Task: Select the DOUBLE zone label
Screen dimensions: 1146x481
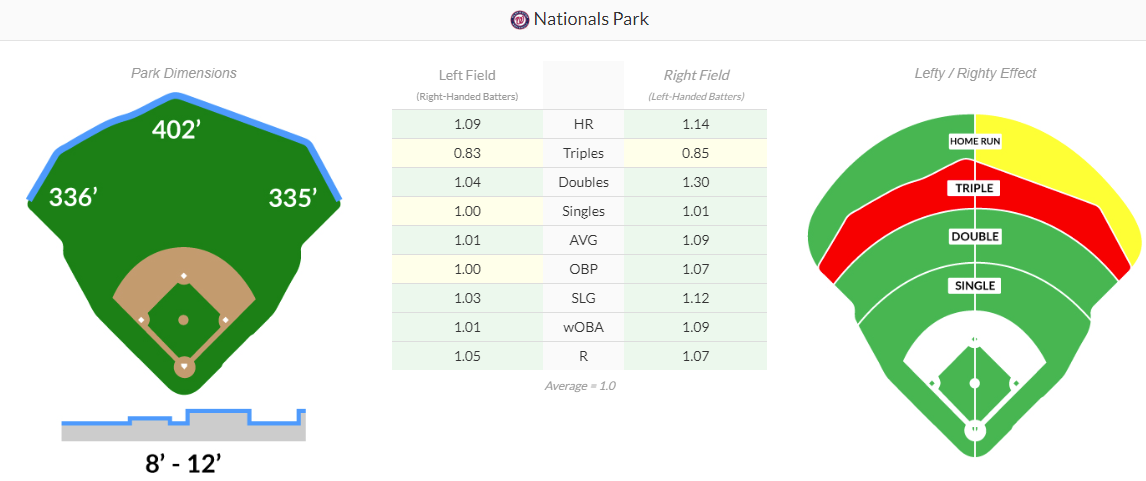Action: tap(975, 237)
